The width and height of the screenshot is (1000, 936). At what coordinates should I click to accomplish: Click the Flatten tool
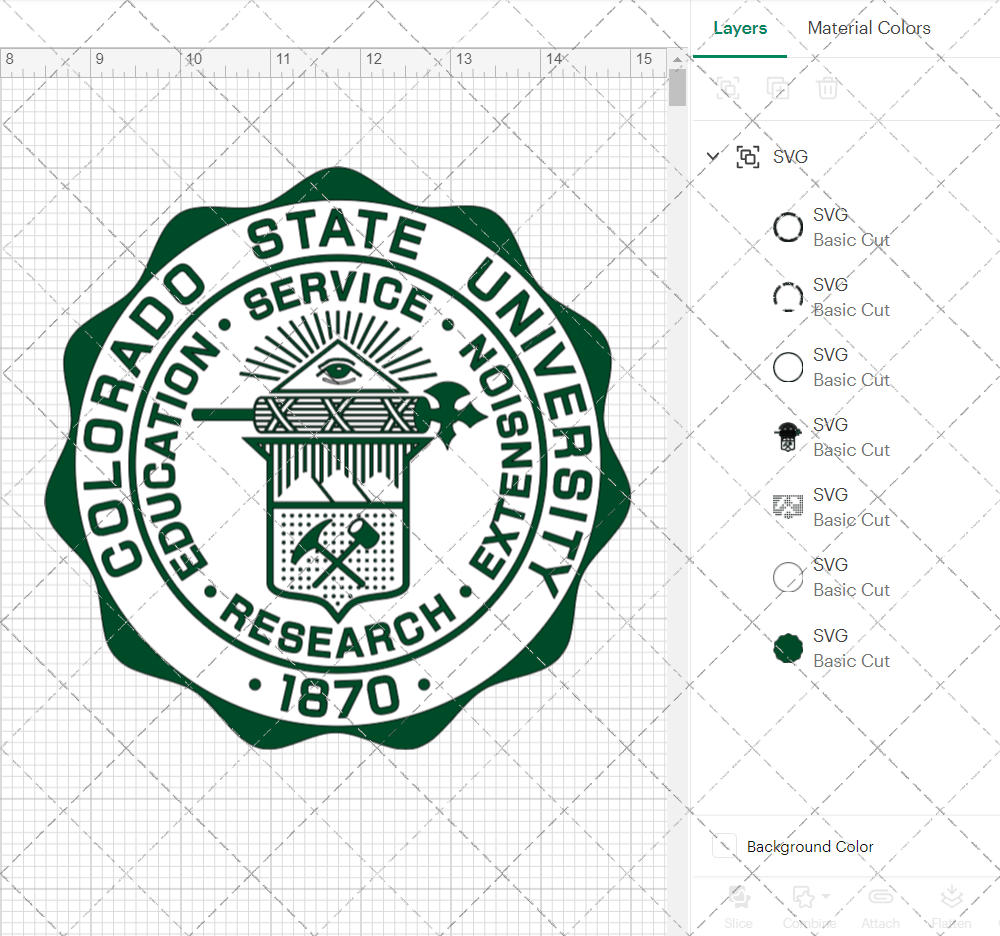pos(951,906)
